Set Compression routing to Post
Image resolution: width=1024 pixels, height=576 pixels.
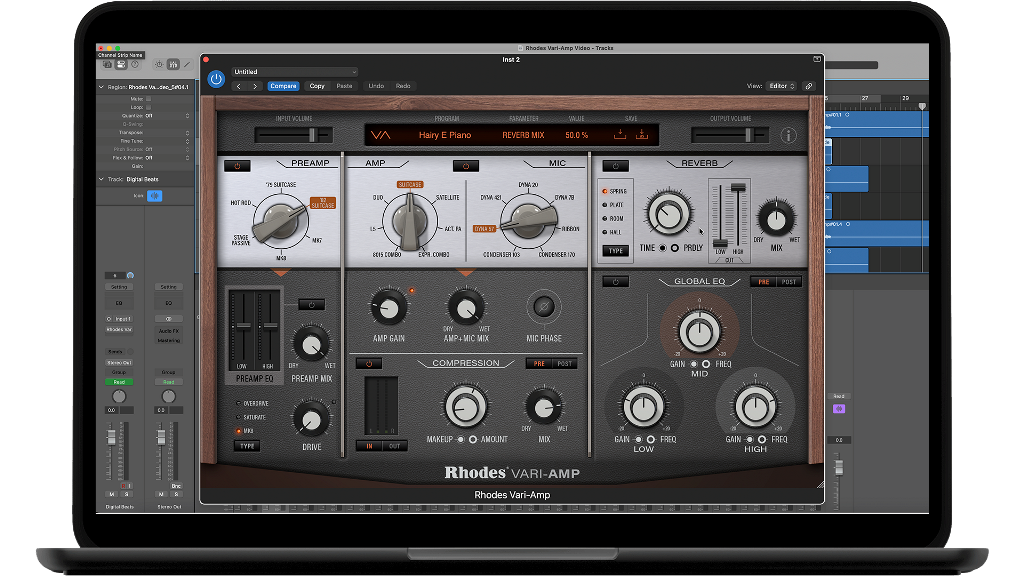[564, 364]
